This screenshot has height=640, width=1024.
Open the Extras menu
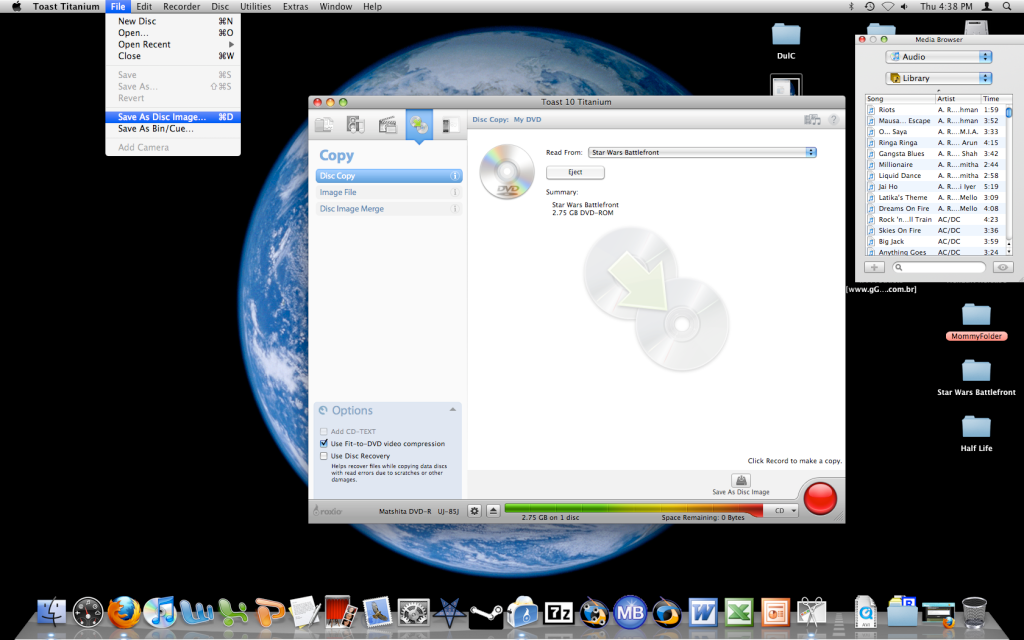point(295,7)
